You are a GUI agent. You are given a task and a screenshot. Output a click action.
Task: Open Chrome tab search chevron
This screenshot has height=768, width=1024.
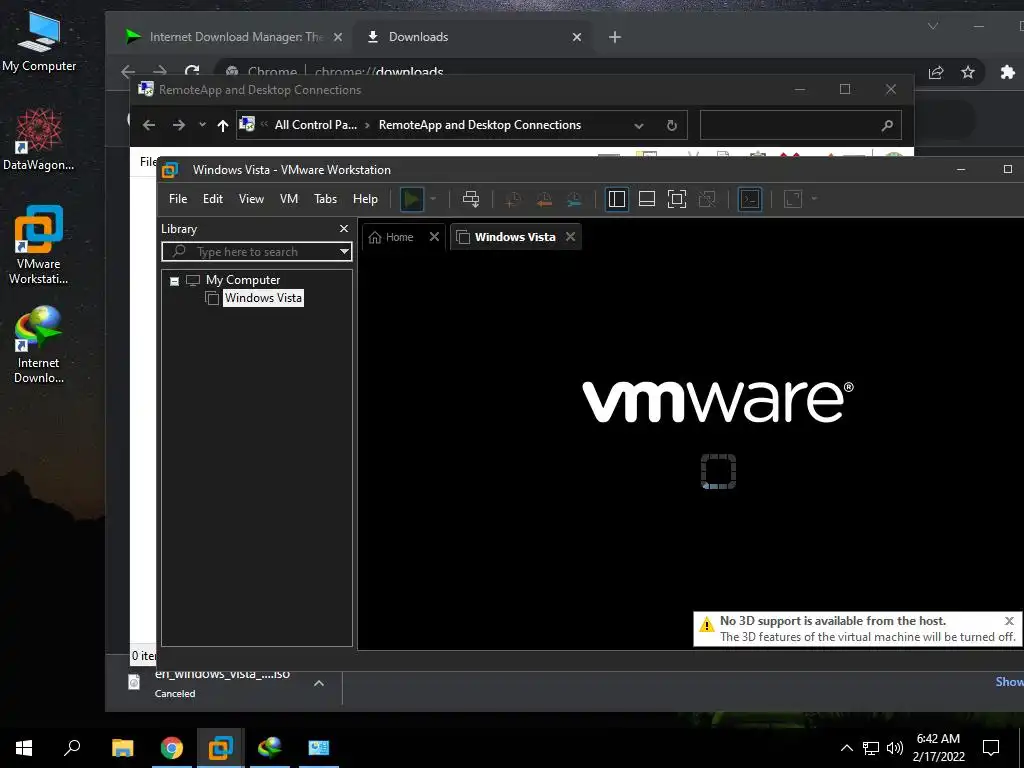[933, 26]
